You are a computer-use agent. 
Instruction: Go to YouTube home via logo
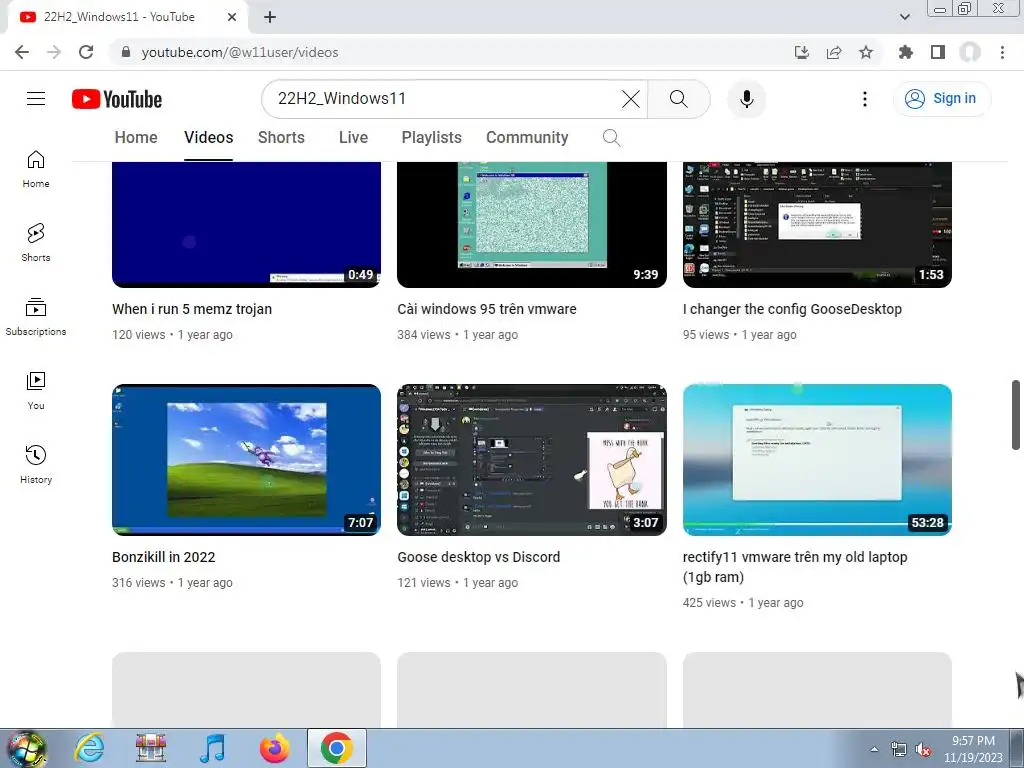117,99
